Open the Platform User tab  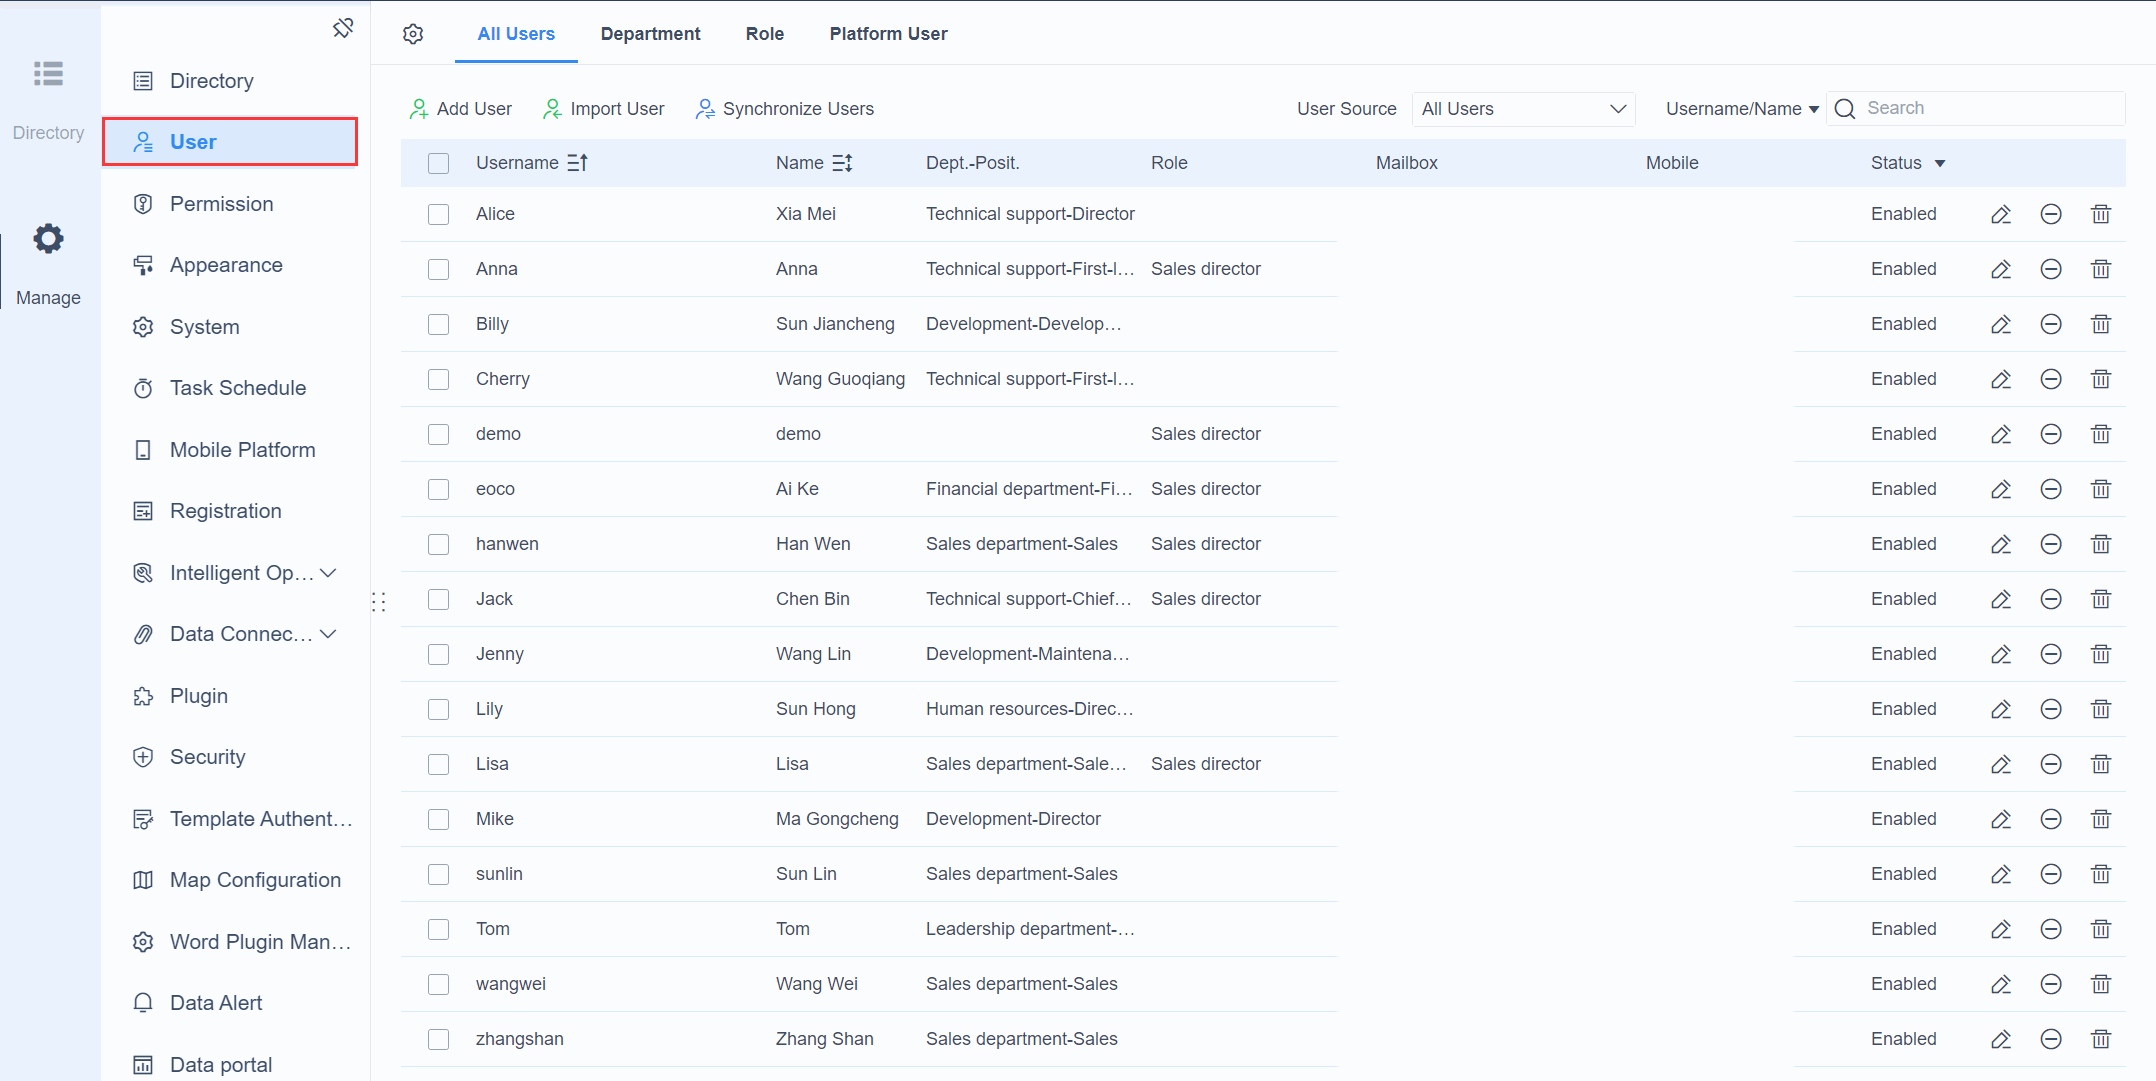888,34
